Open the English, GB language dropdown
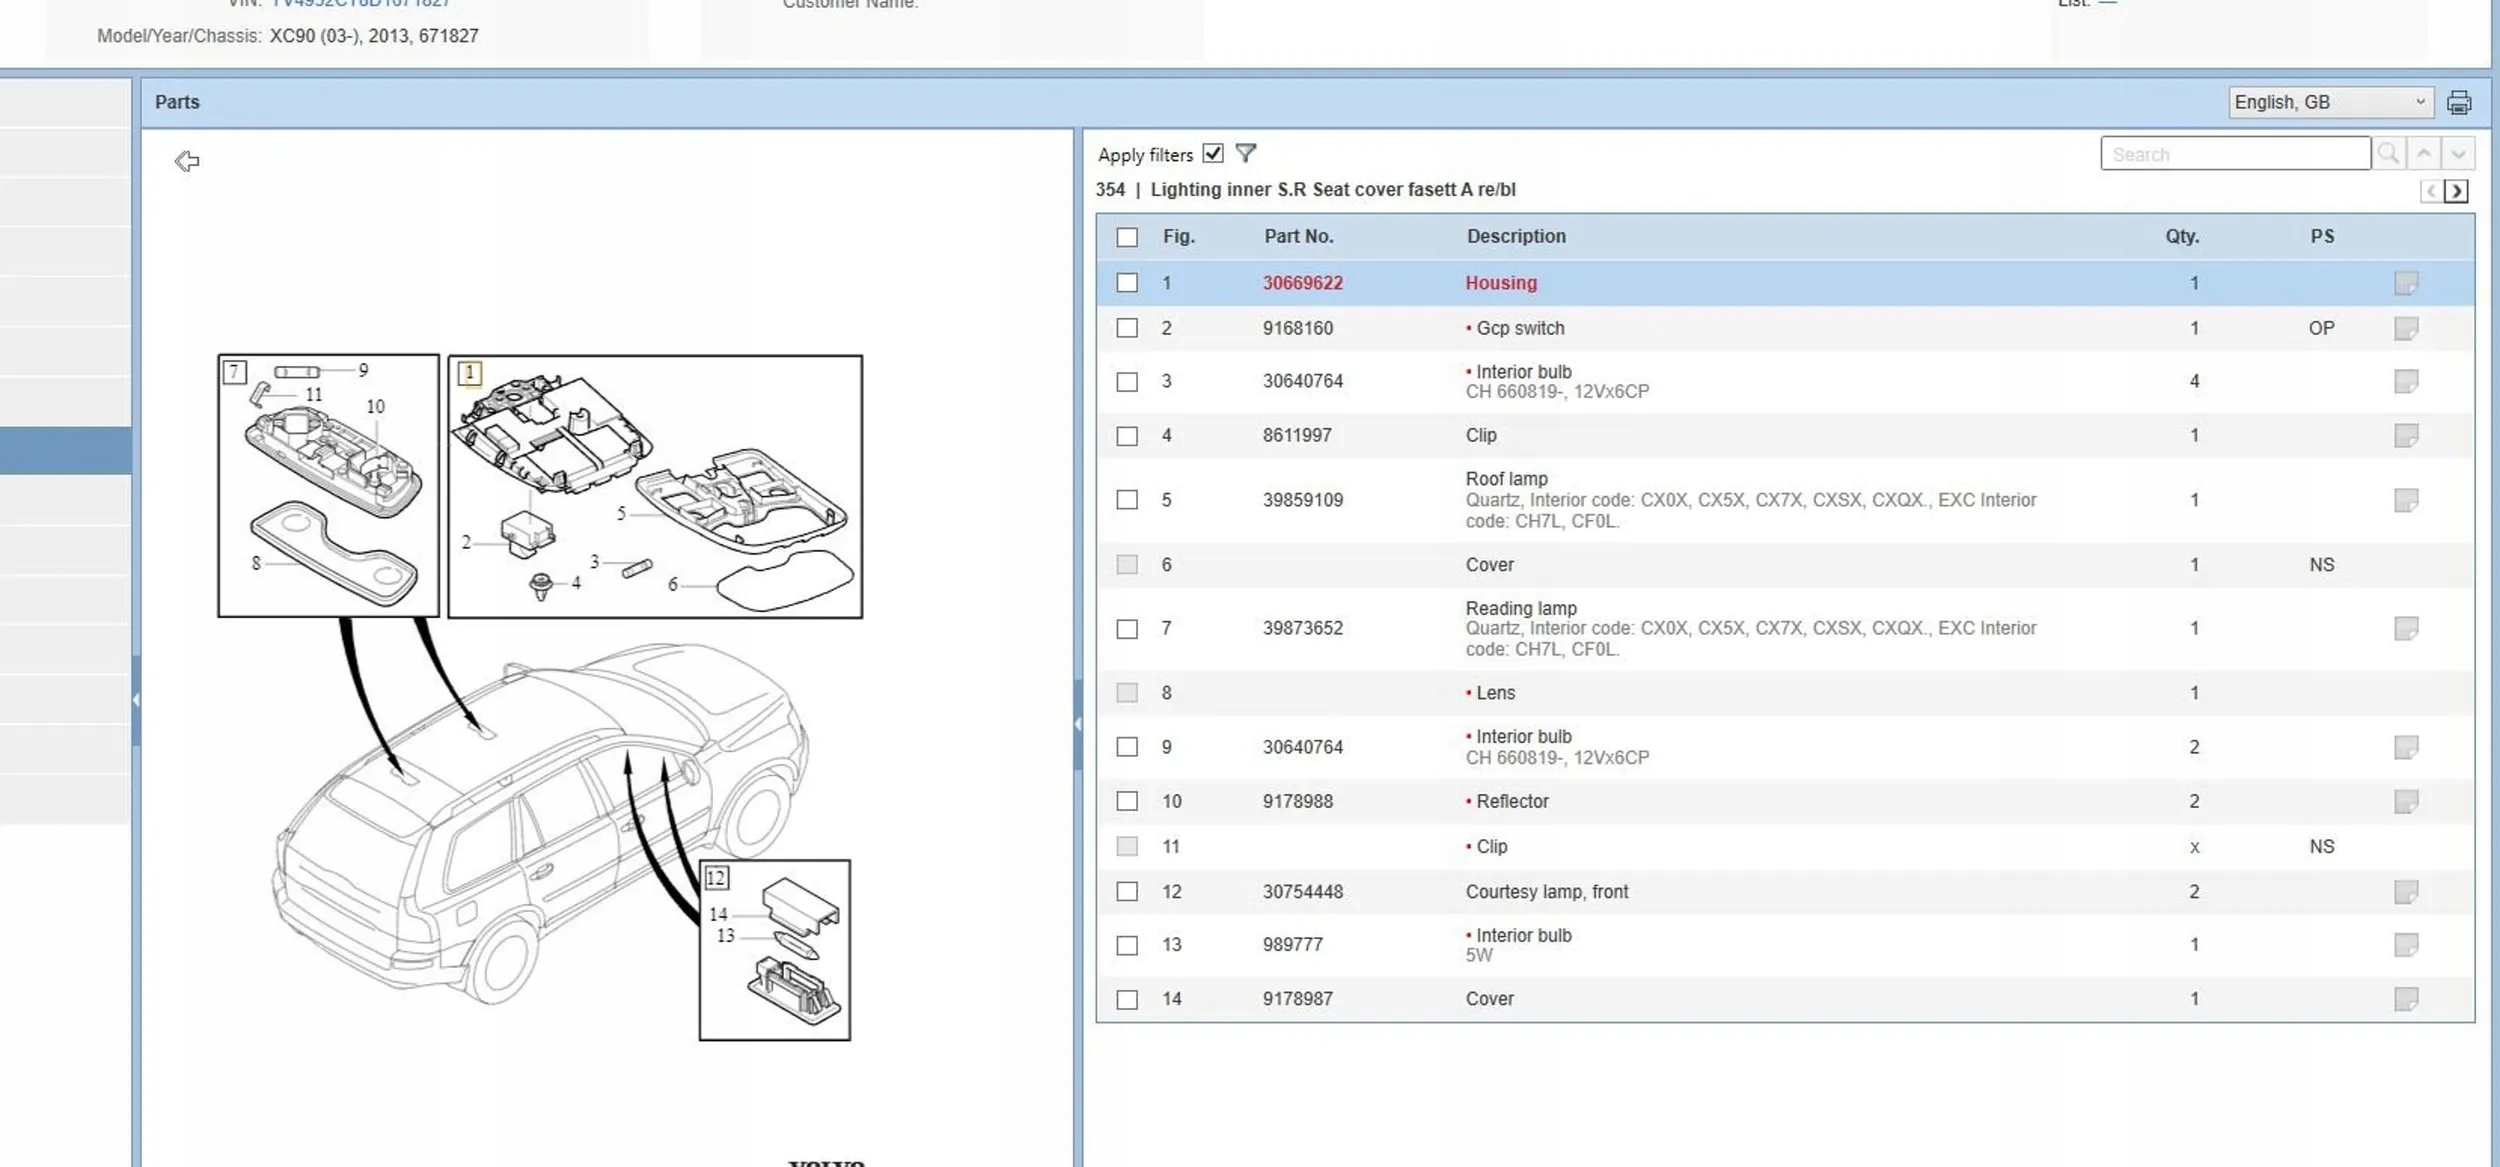The height and width of the screenshot is (1167, 2500). [2329, 102]
